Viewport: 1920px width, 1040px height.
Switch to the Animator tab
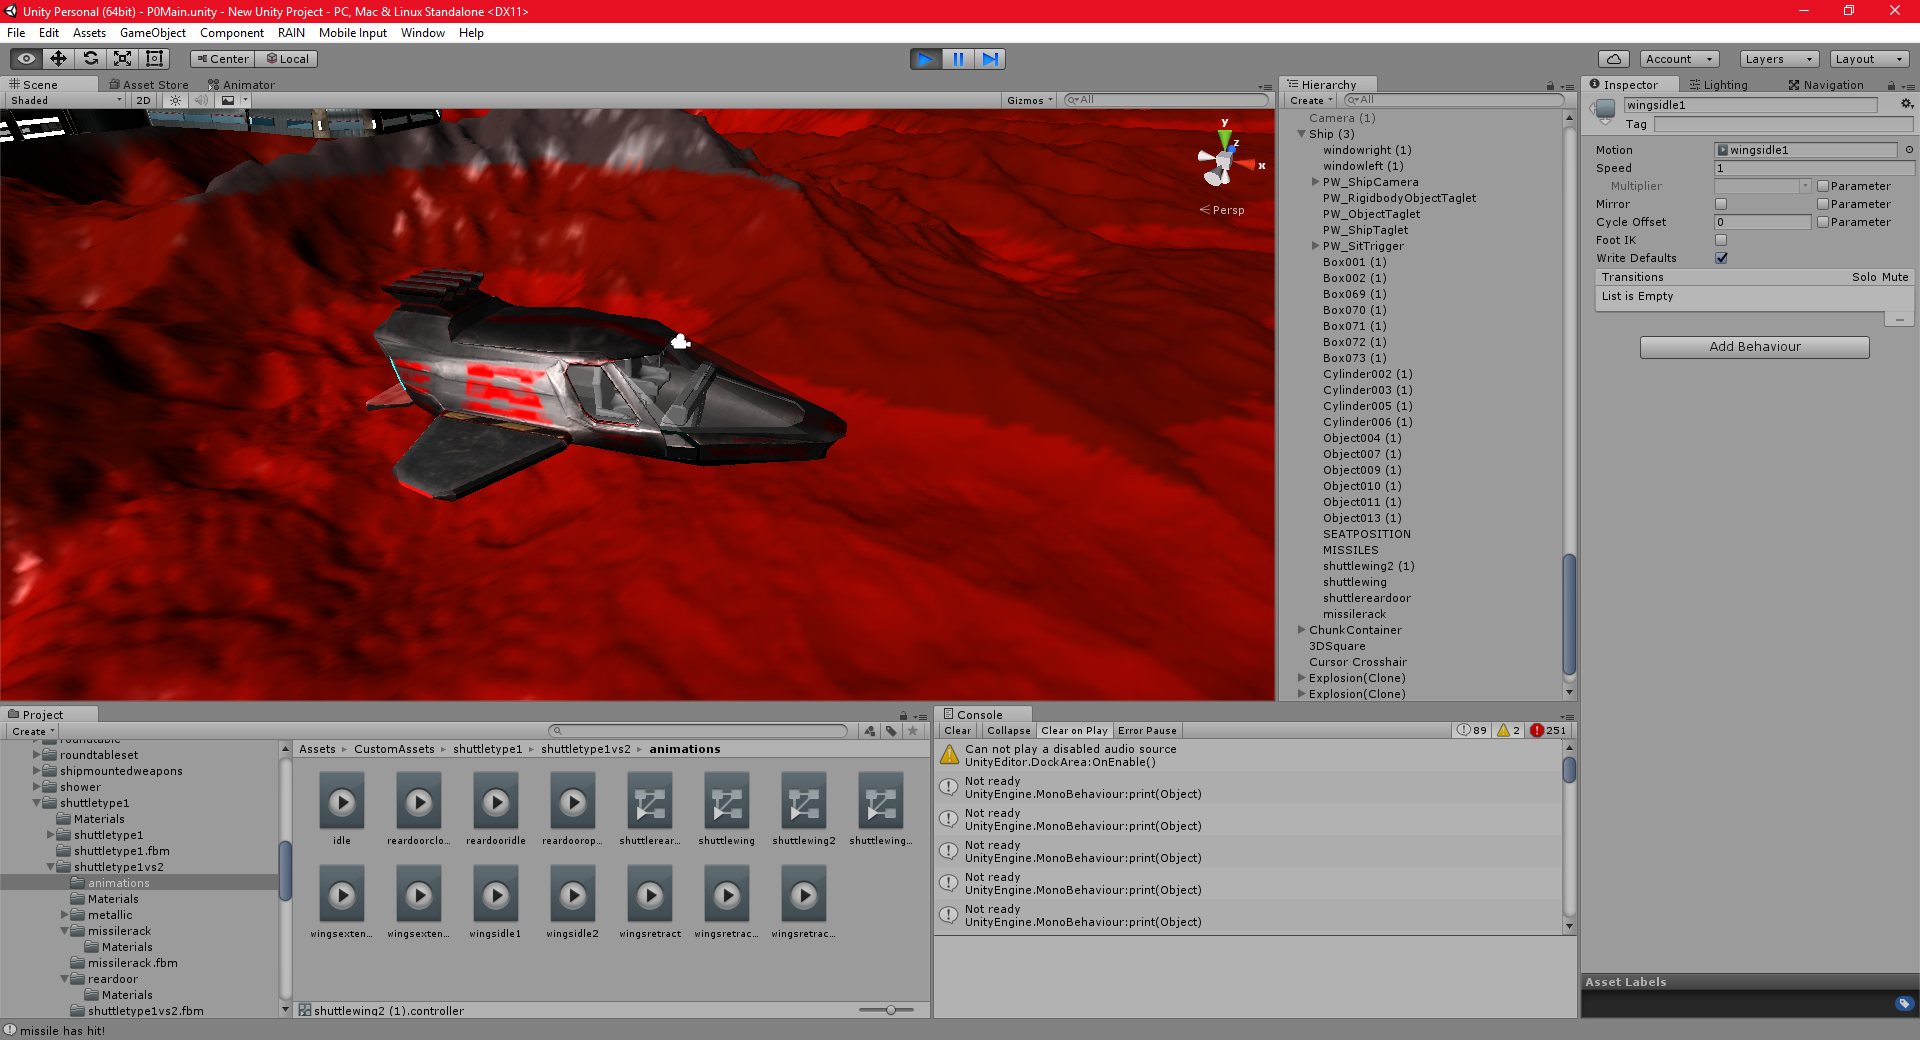tap(241, 85)
